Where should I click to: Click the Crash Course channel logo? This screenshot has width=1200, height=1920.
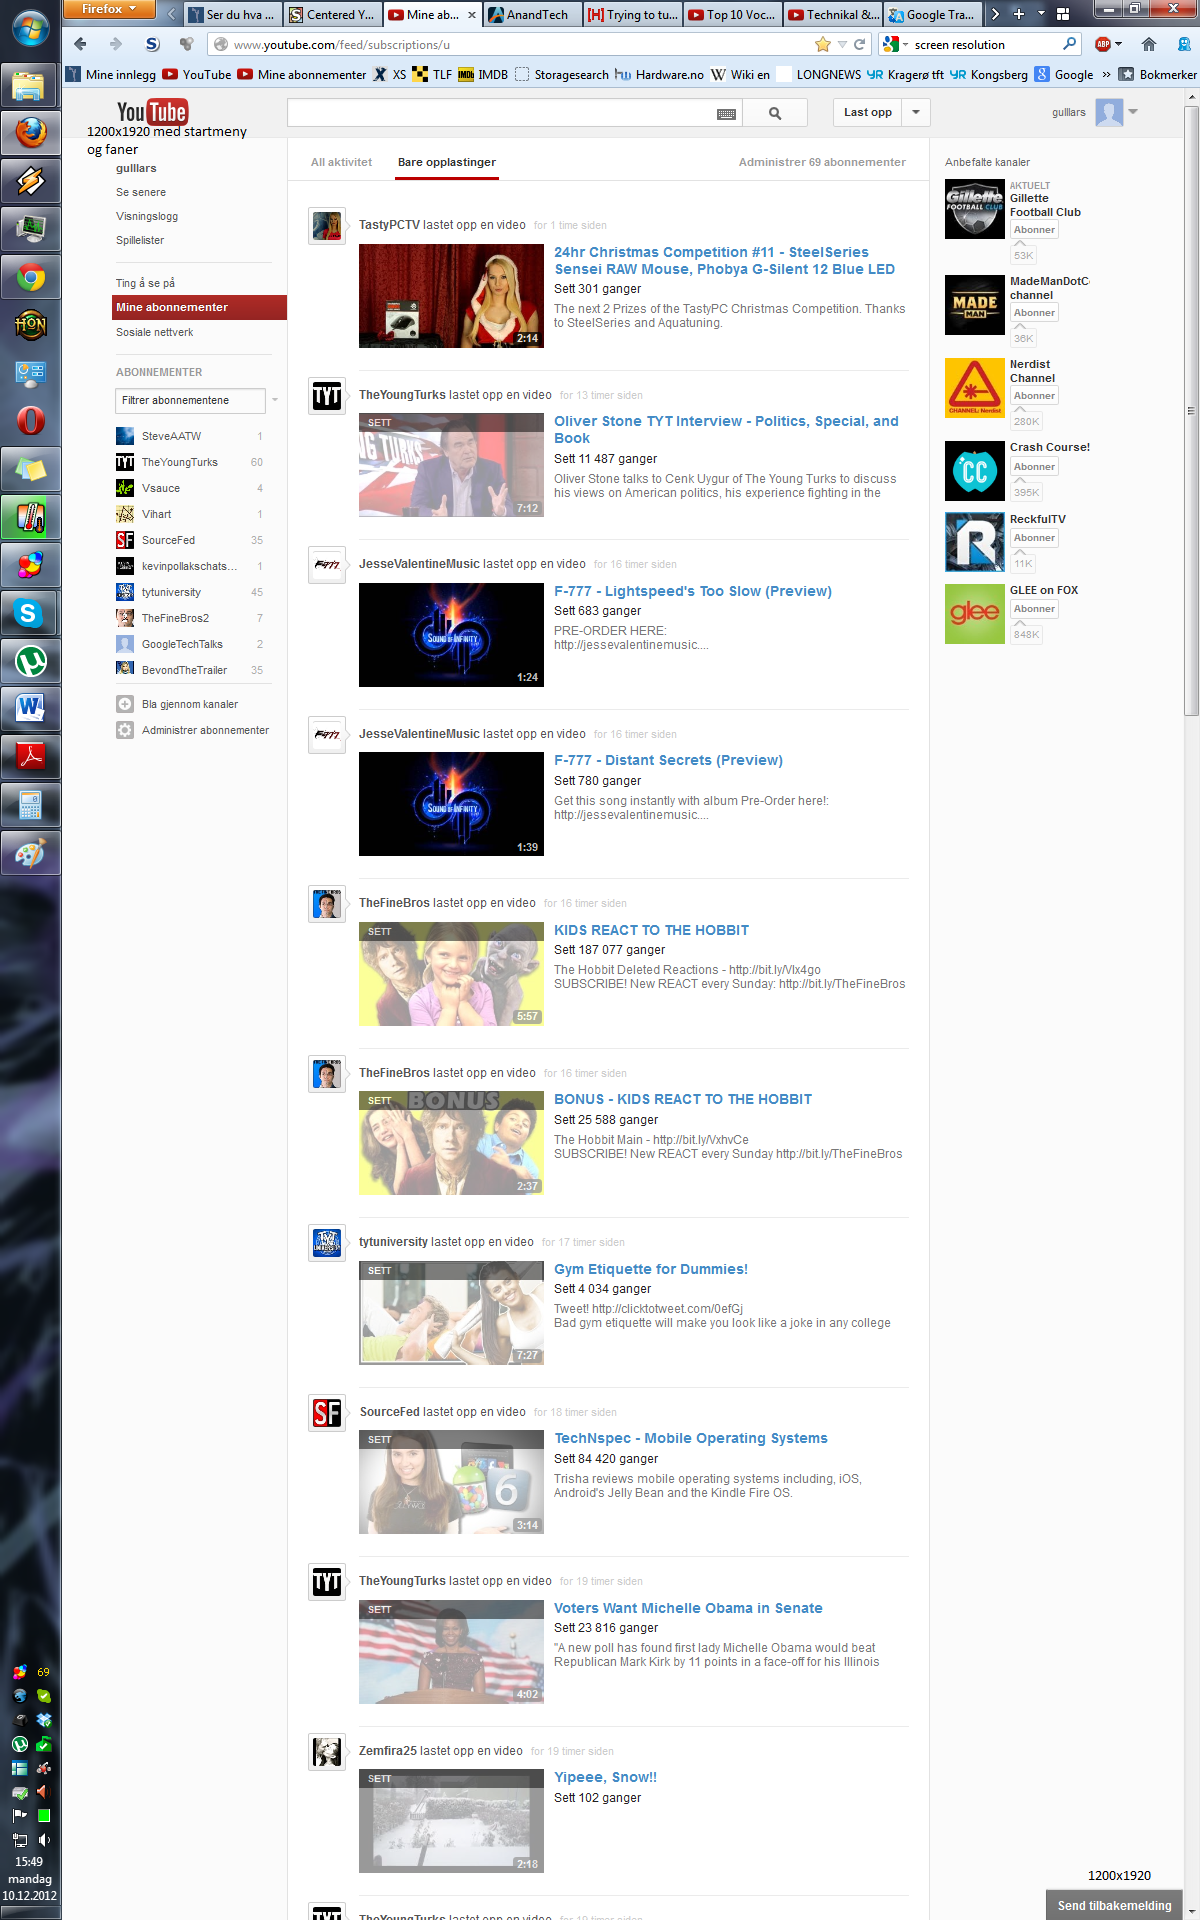point(975,471)
